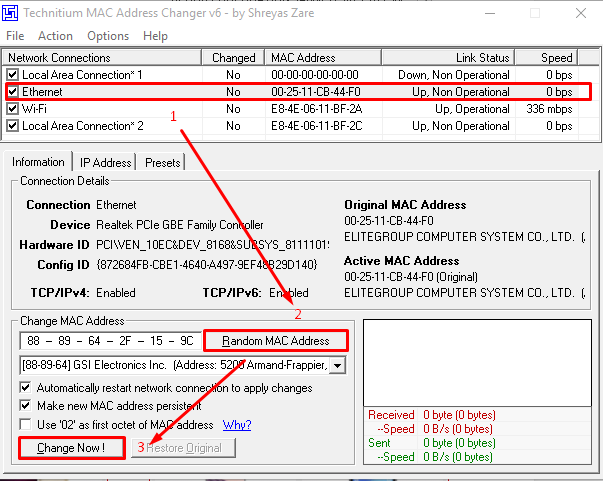The width and height of the screenshot is (603, 481).
Task: Click the Sent 0 byte value
Action: (459, 443)
